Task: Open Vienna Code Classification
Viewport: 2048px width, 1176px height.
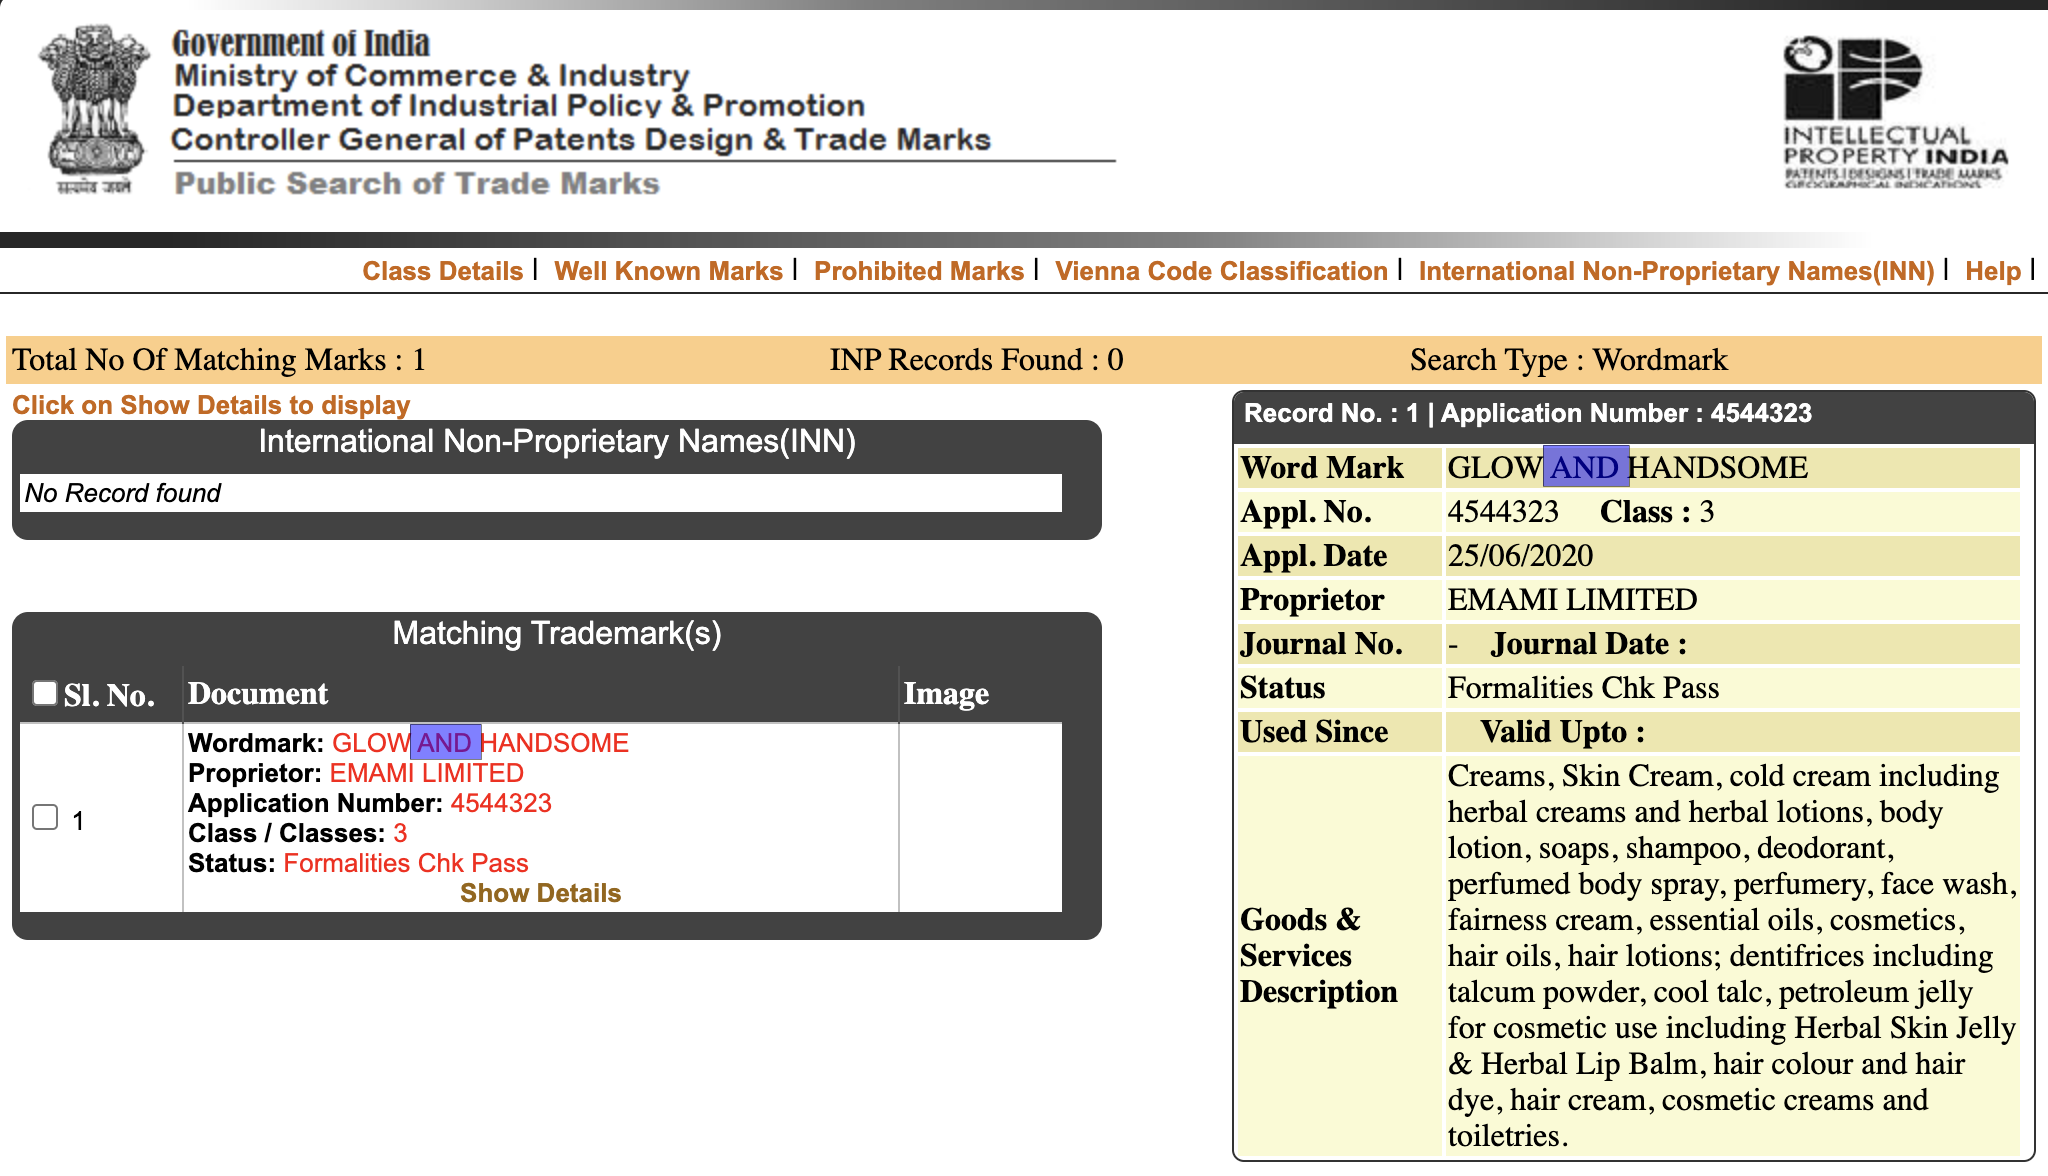Action: 1221,271
